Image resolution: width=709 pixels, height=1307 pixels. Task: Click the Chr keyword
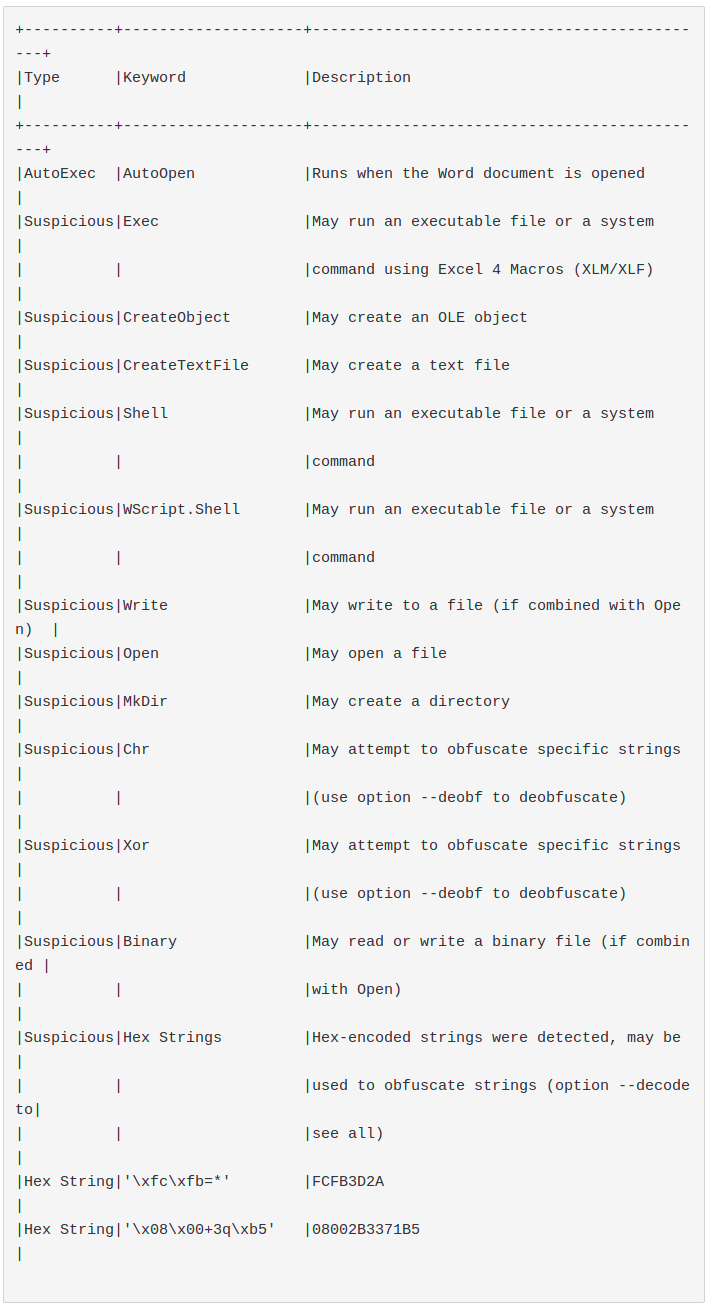tap(136, 750)
